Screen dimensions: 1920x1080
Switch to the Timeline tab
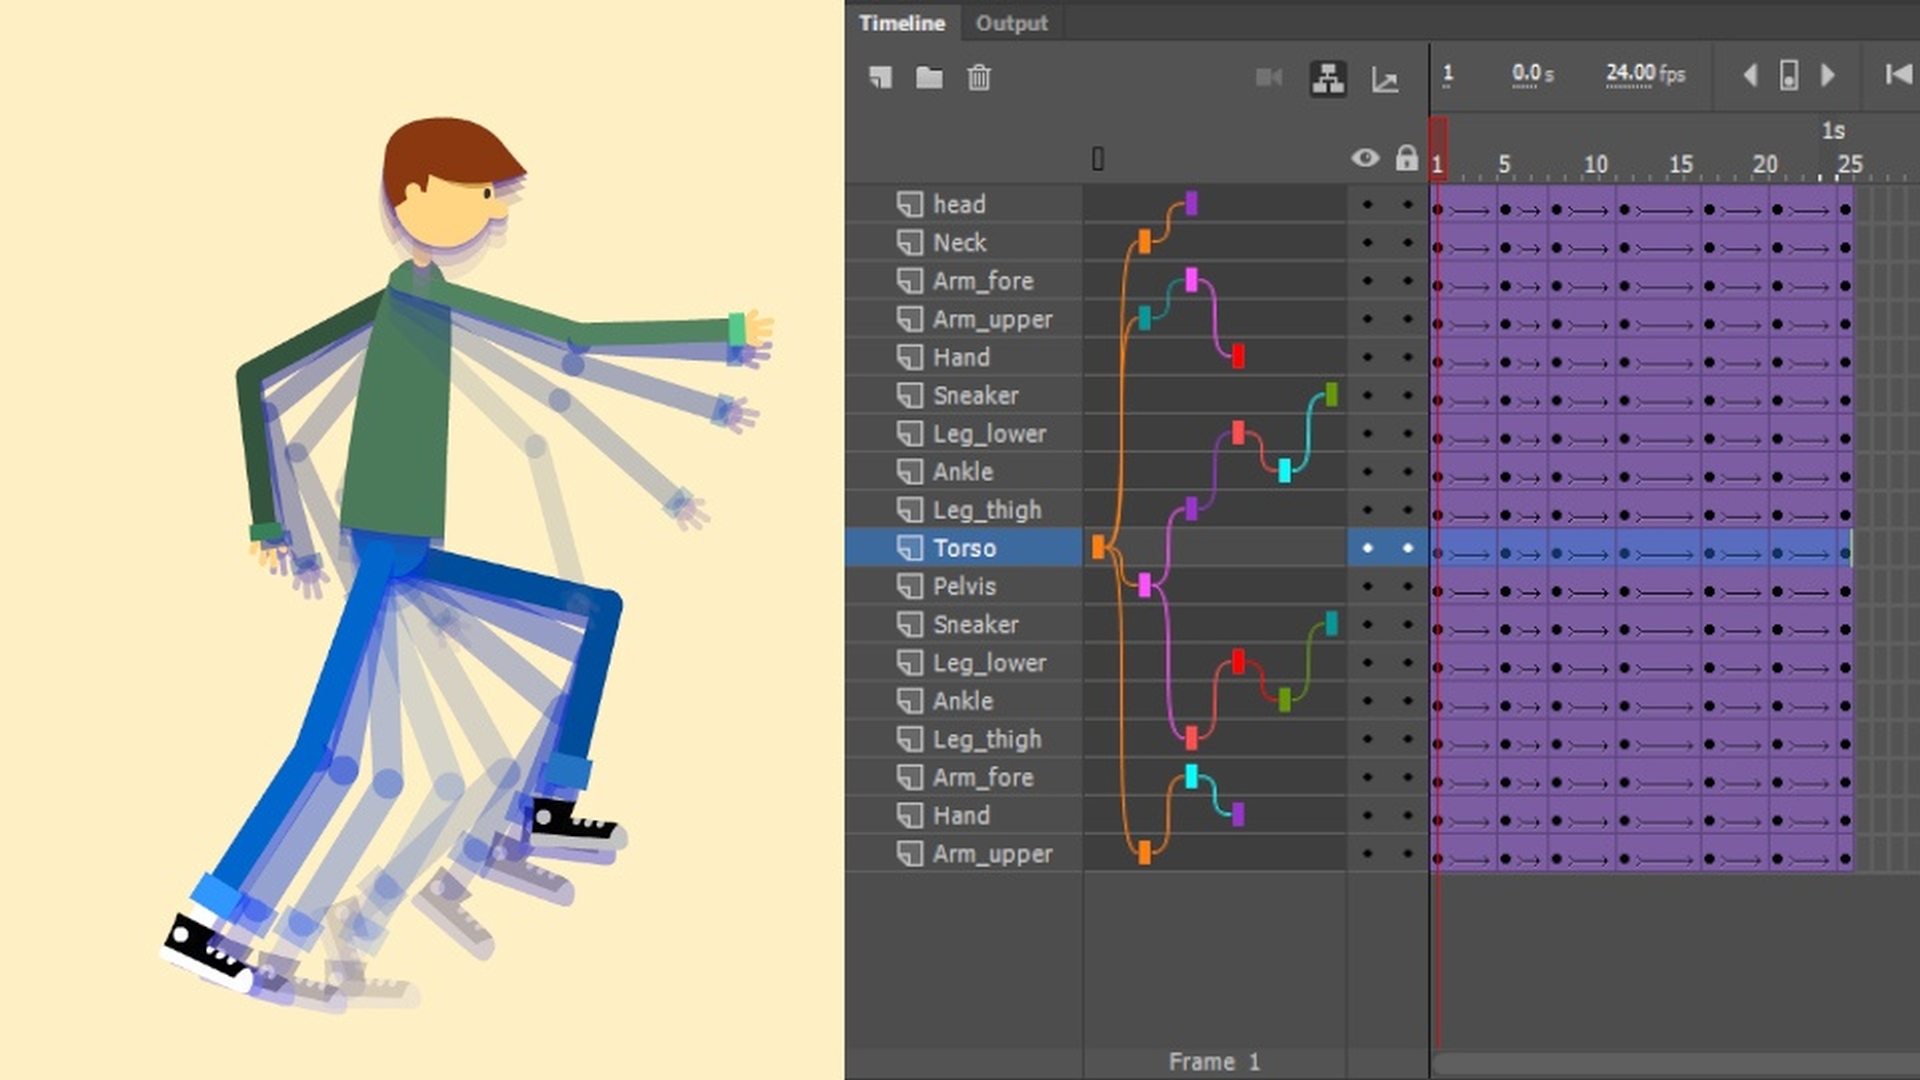point(901,22)
